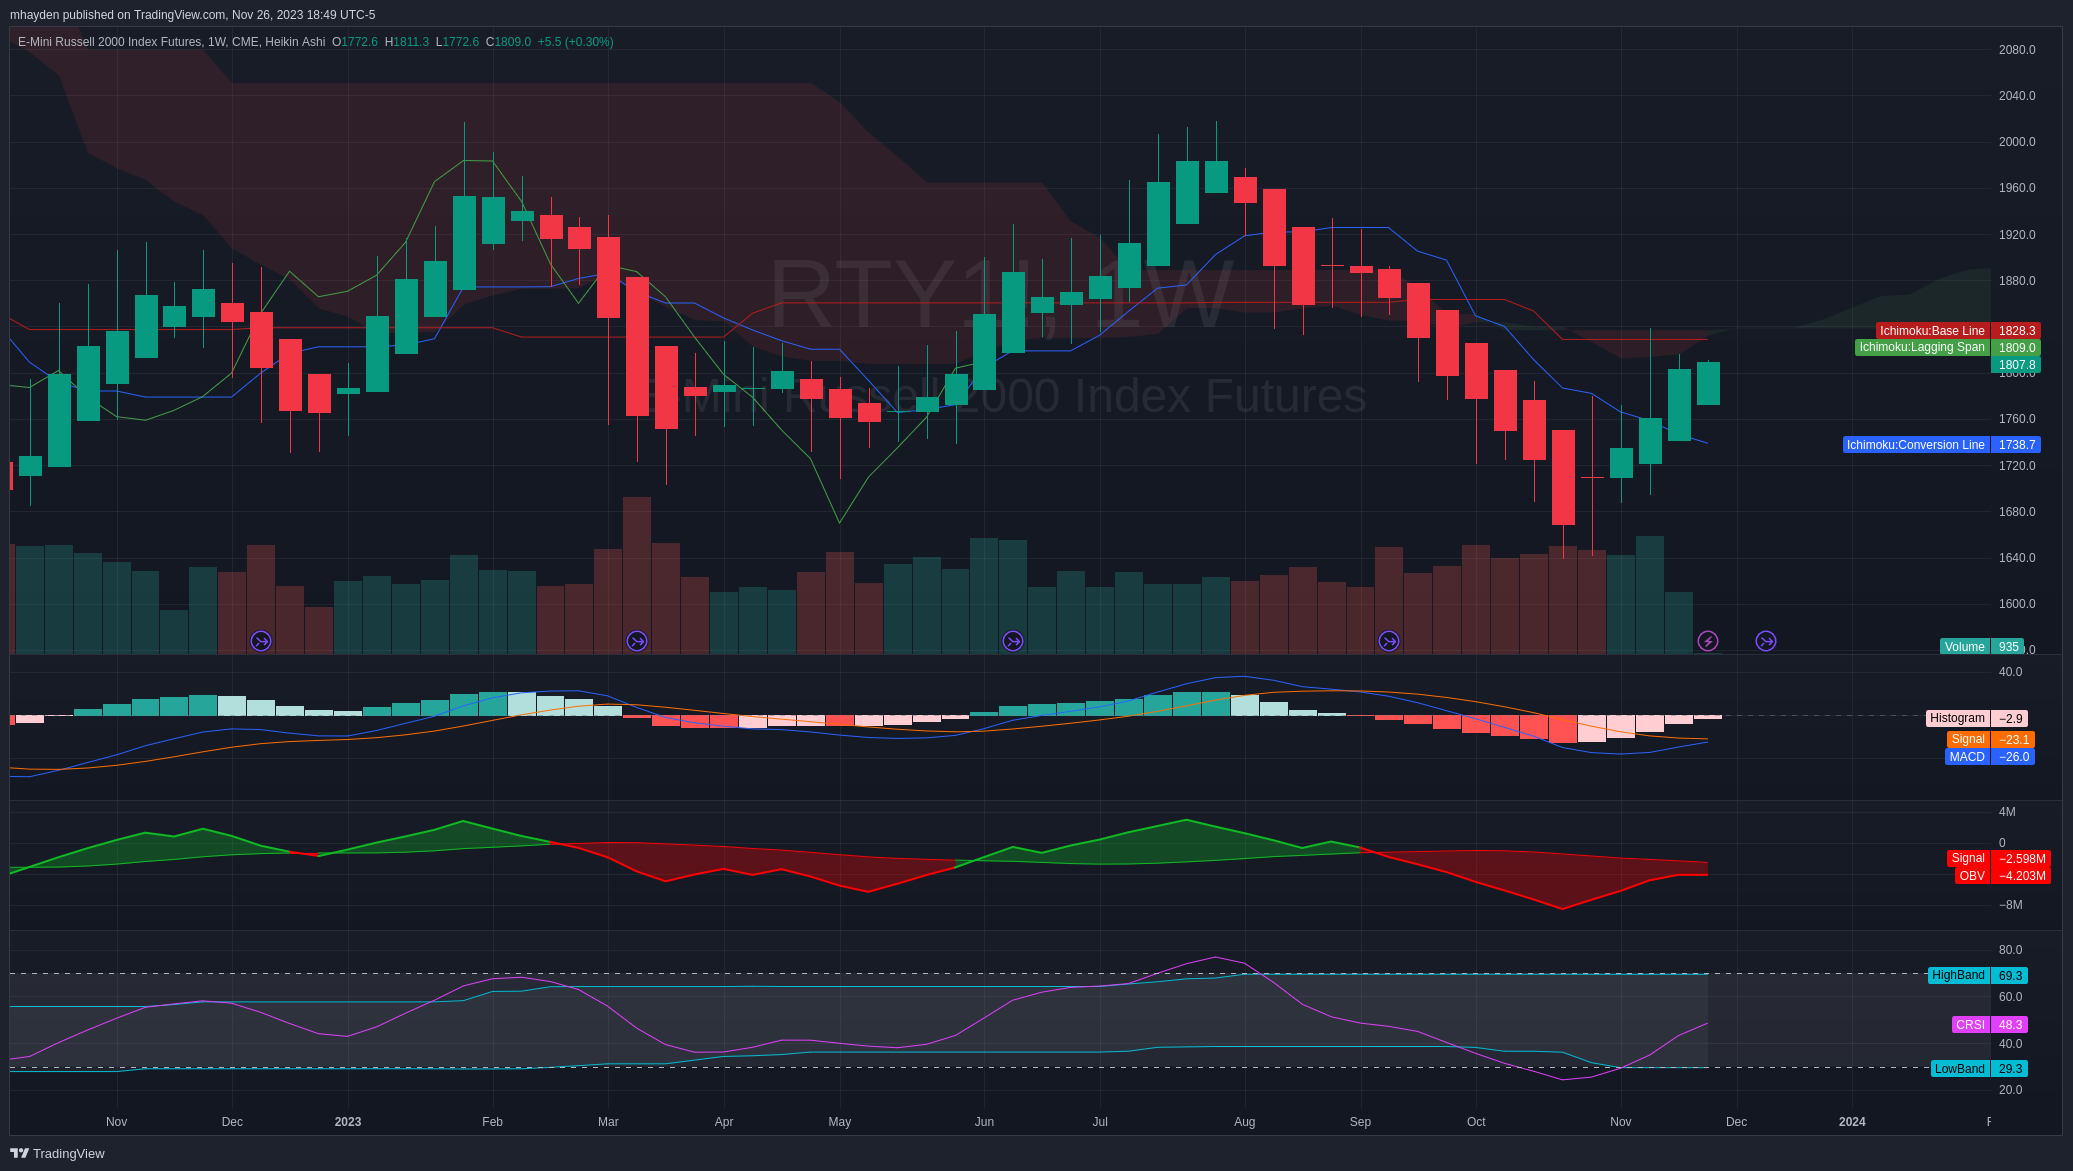Click the mhayden publisher attribution text
The height and width of the screenshot is (1171, 2073).
click(192, 15)
